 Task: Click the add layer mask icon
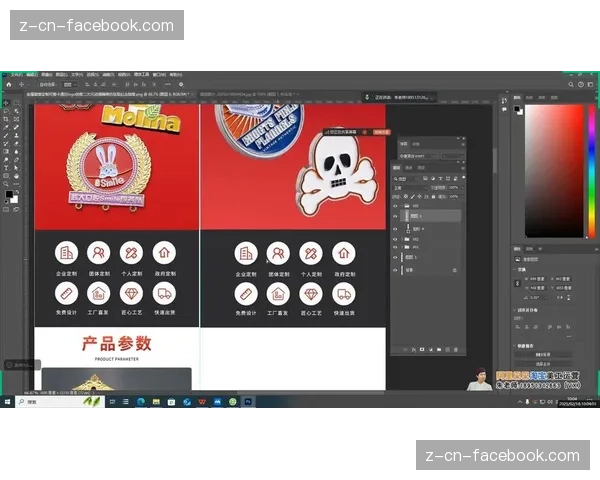pos(422,349)
